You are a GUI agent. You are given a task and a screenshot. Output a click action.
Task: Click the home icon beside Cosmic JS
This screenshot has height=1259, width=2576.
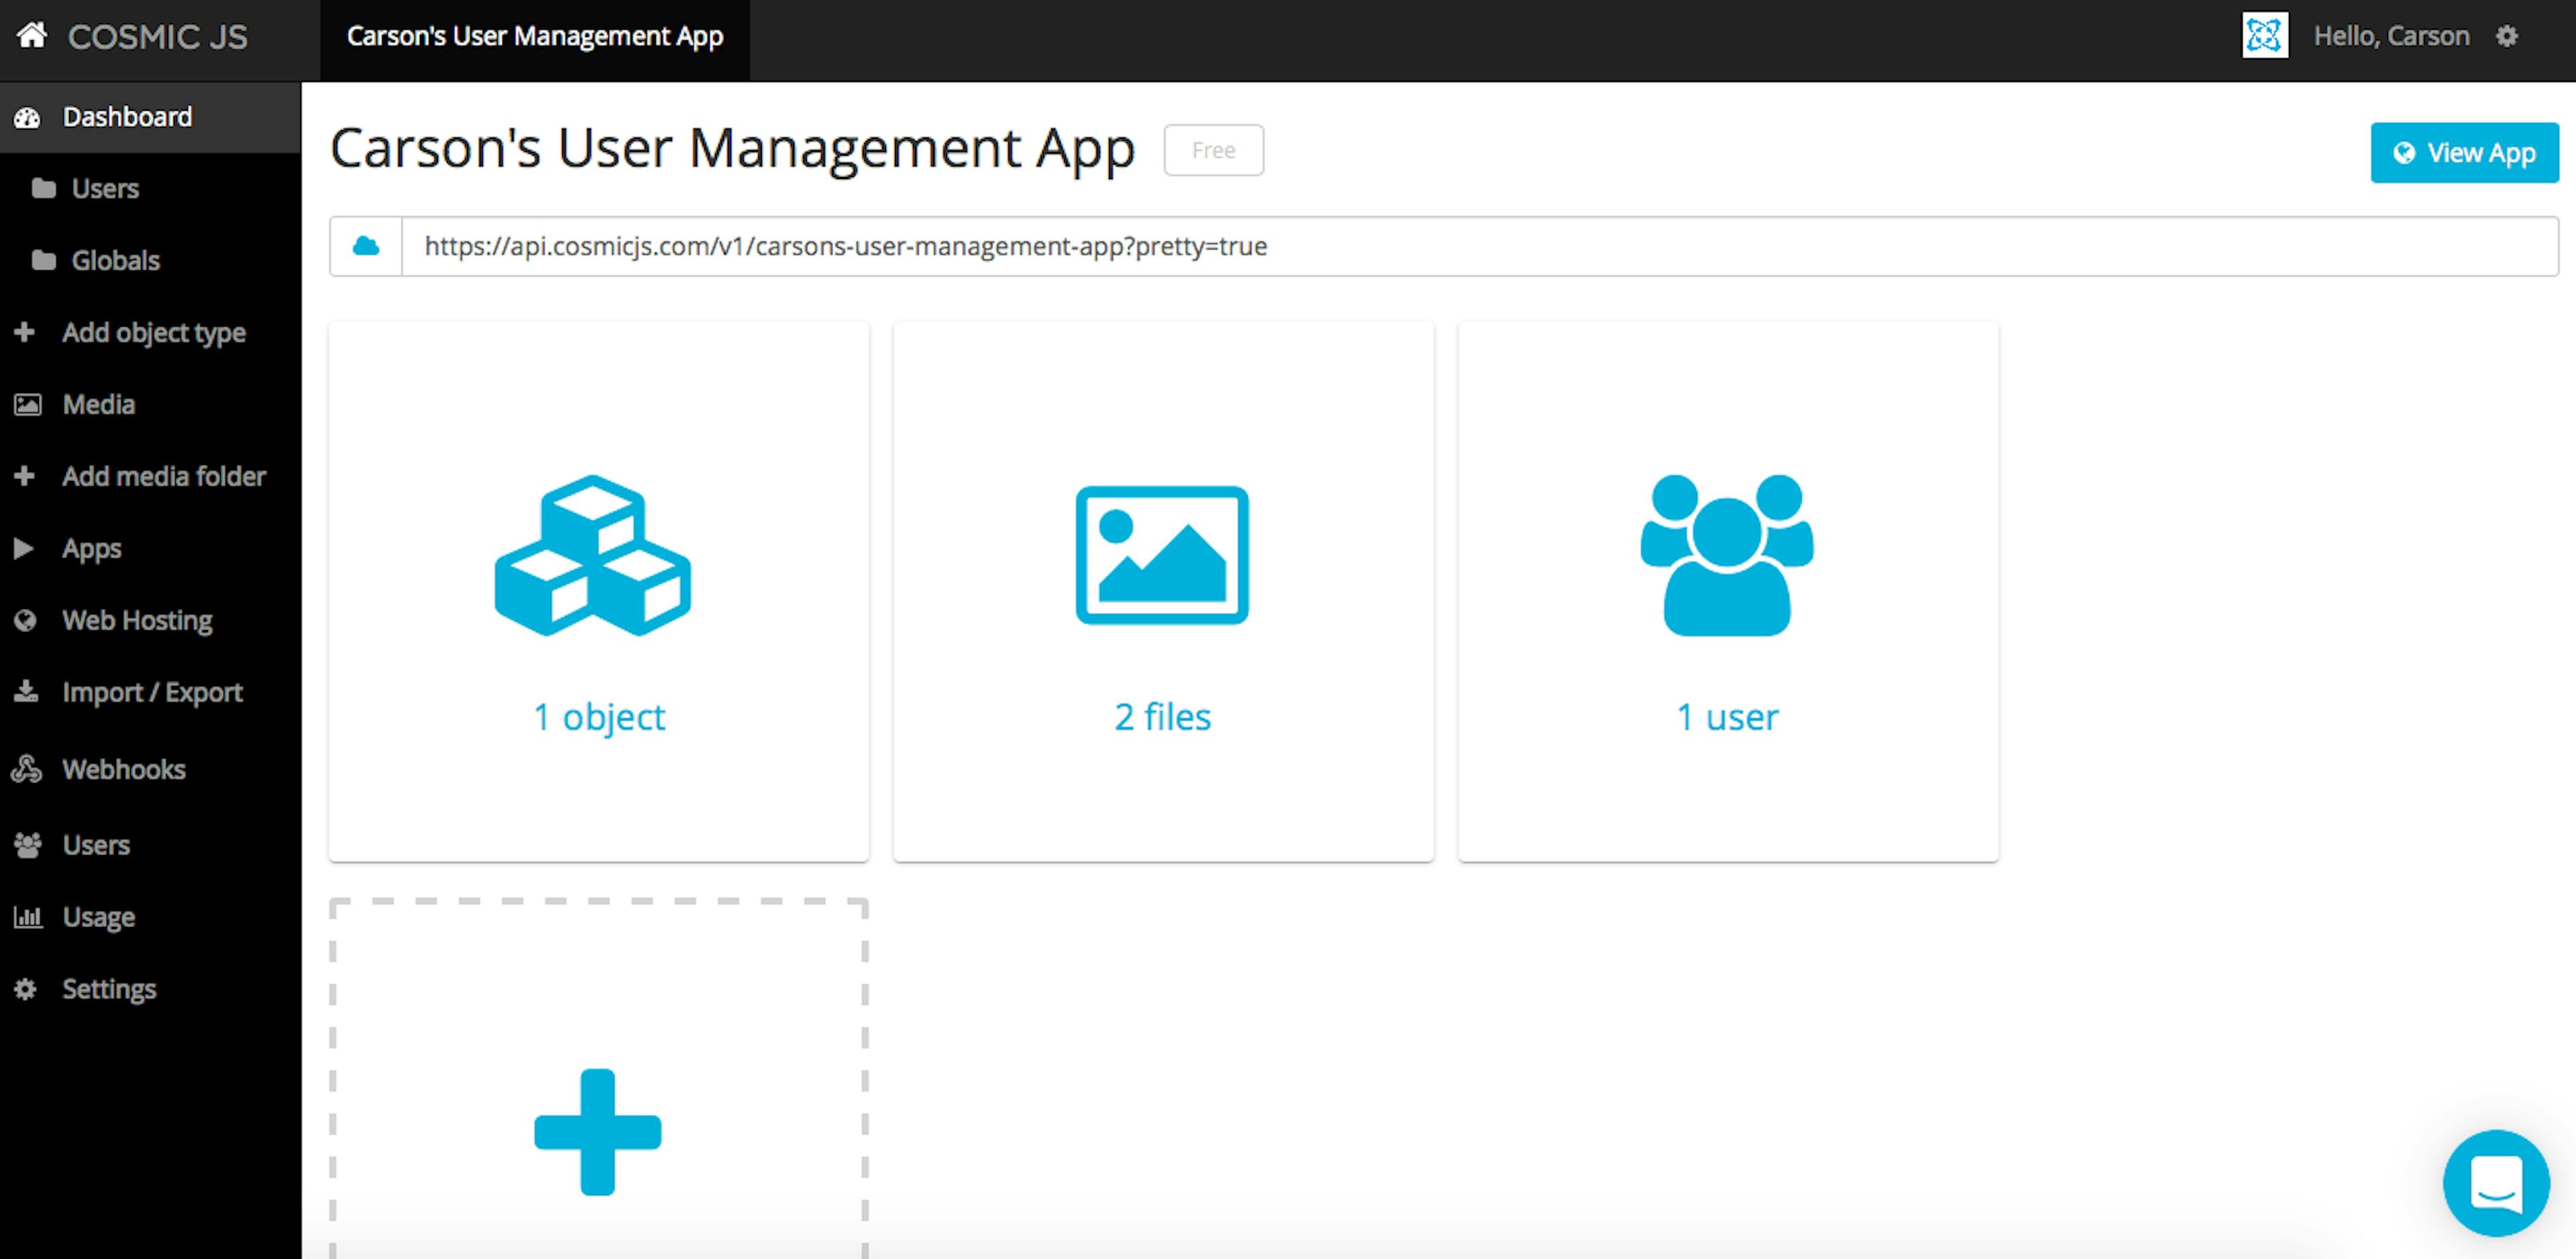coord(31,35)
